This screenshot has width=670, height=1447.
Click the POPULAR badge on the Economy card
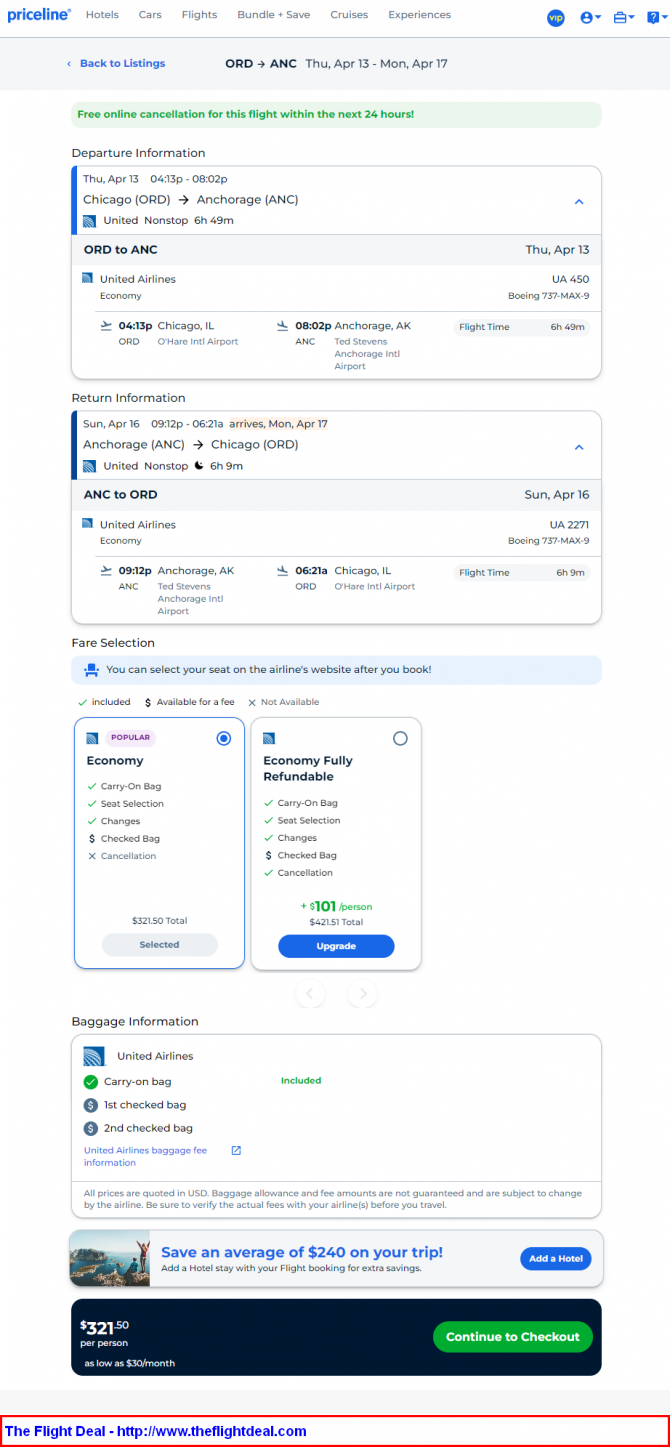(x=130, y=738)
